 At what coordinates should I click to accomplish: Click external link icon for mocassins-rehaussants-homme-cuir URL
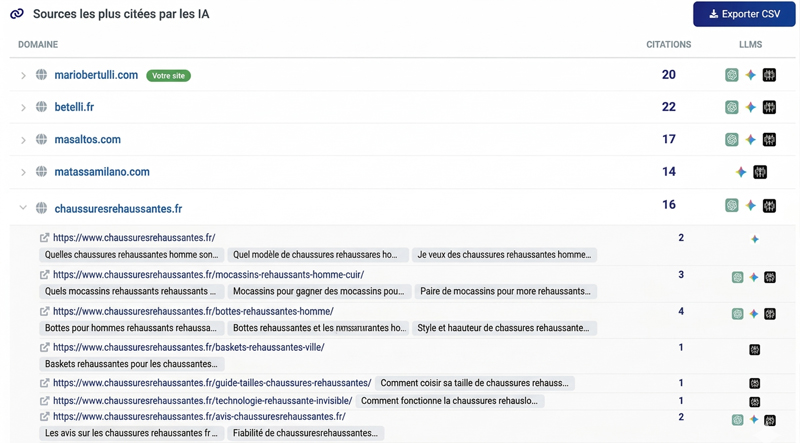[x=44, y=275]
